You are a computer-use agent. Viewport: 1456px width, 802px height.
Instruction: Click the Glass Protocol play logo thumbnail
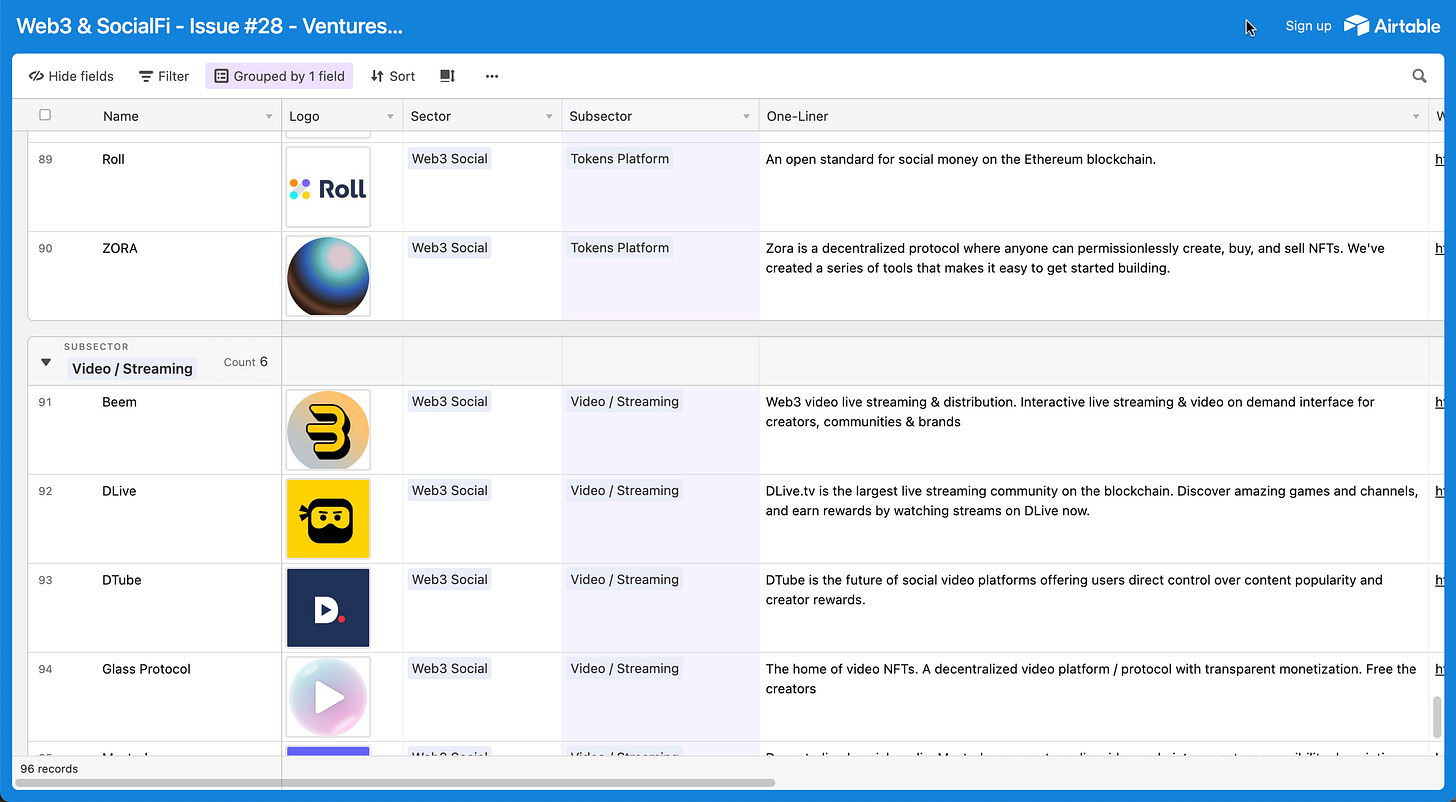pos(328,697)
